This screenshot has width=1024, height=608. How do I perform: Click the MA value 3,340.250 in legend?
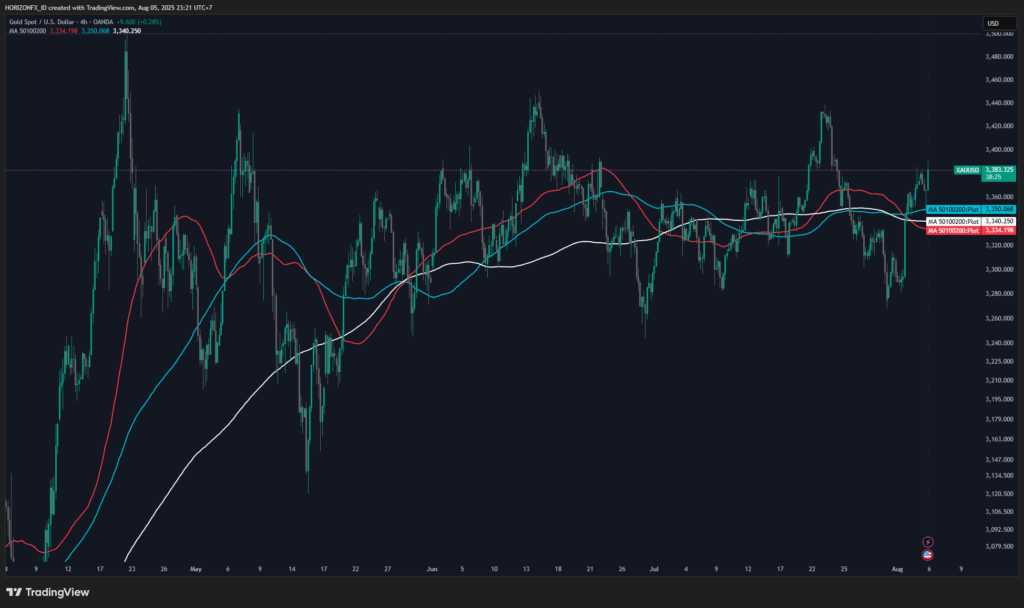point(125,31)
